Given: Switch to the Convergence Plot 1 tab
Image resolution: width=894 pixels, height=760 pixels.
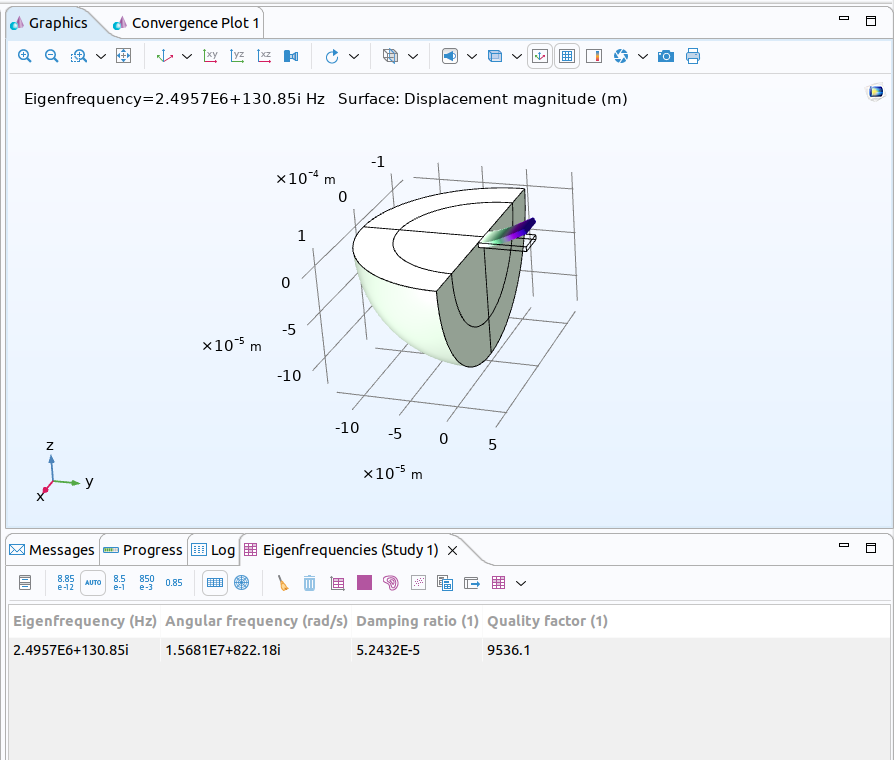Looking at the screenshot, I should click(x=186, y=22).
